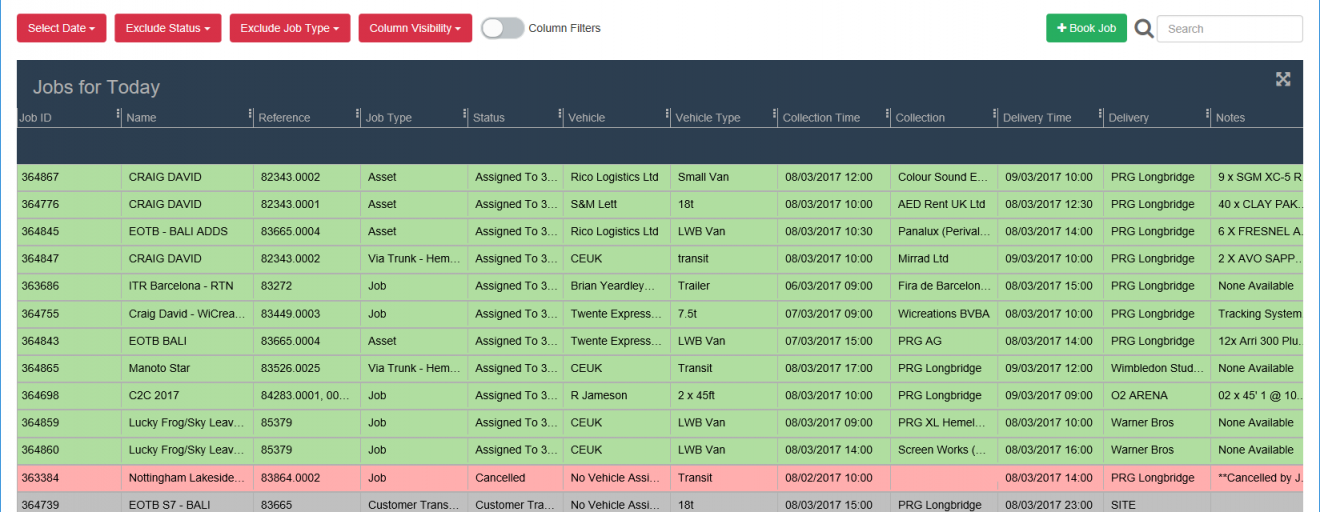
Task: Open the Name column menu icon
Action: 250,117
